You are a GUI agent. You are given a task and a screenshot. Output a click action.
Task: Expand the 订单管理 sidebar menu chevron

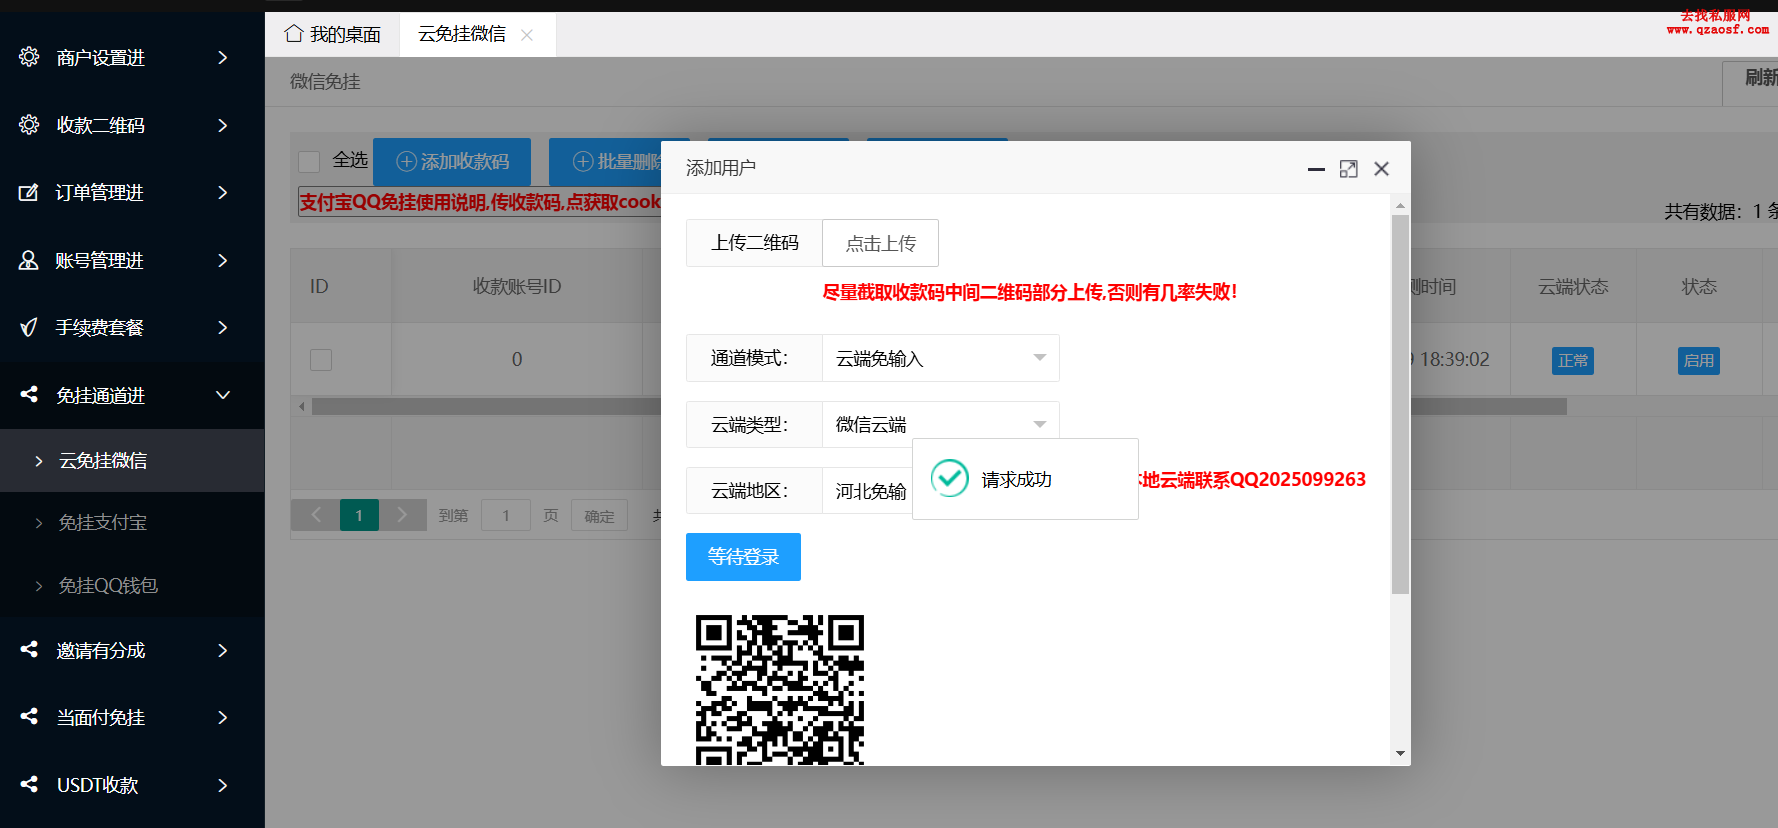pyautogui.click(x=223, y=192)
